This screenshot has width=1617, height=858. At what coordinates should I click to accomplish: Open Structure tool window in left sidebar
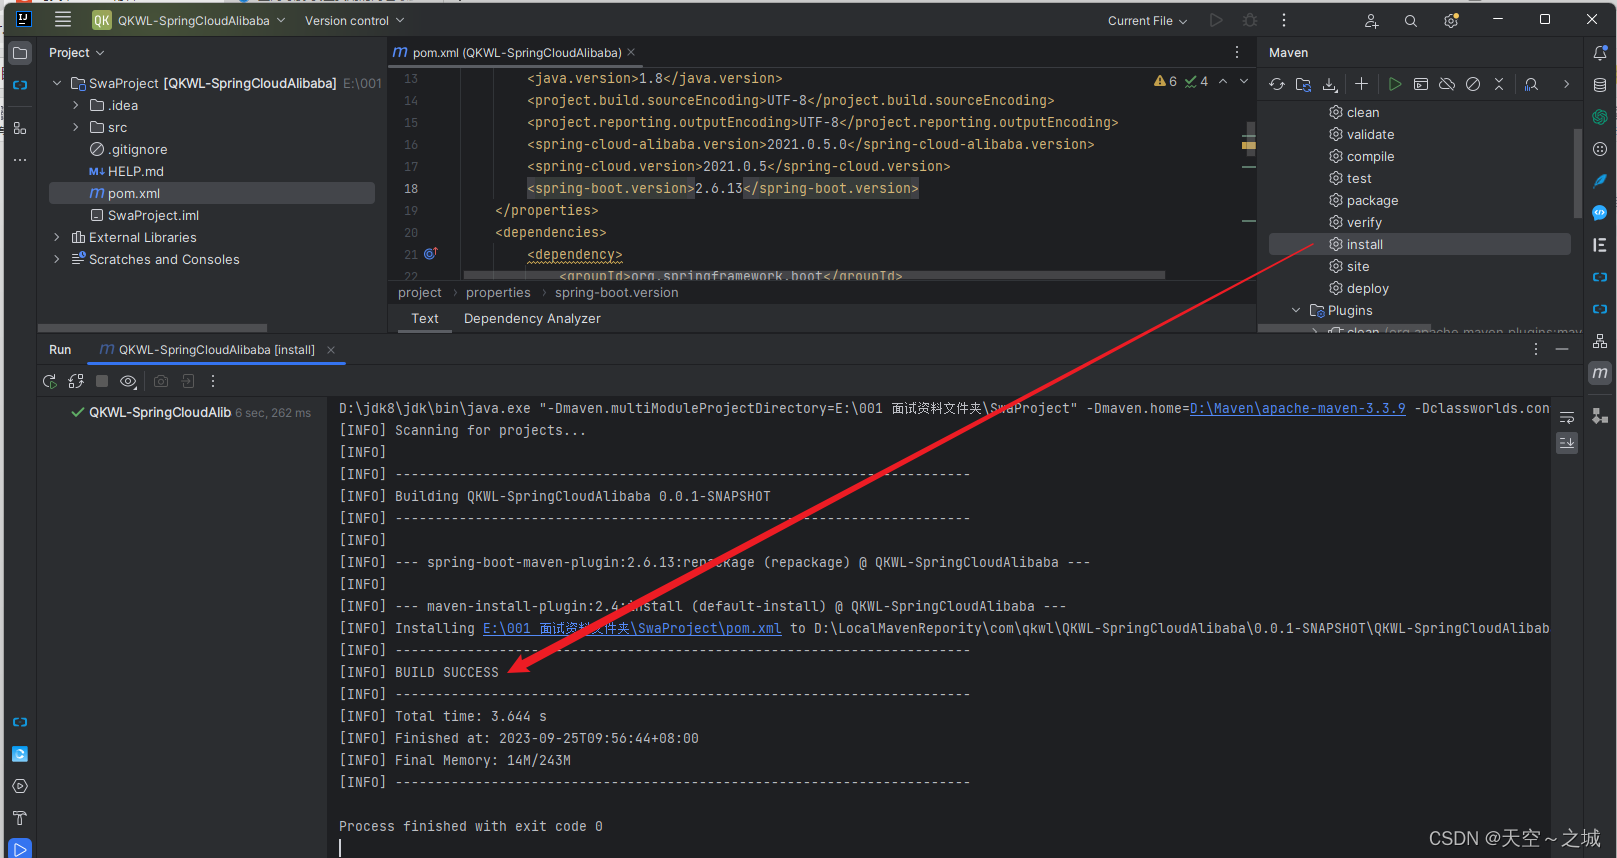(x=20, y=128)
